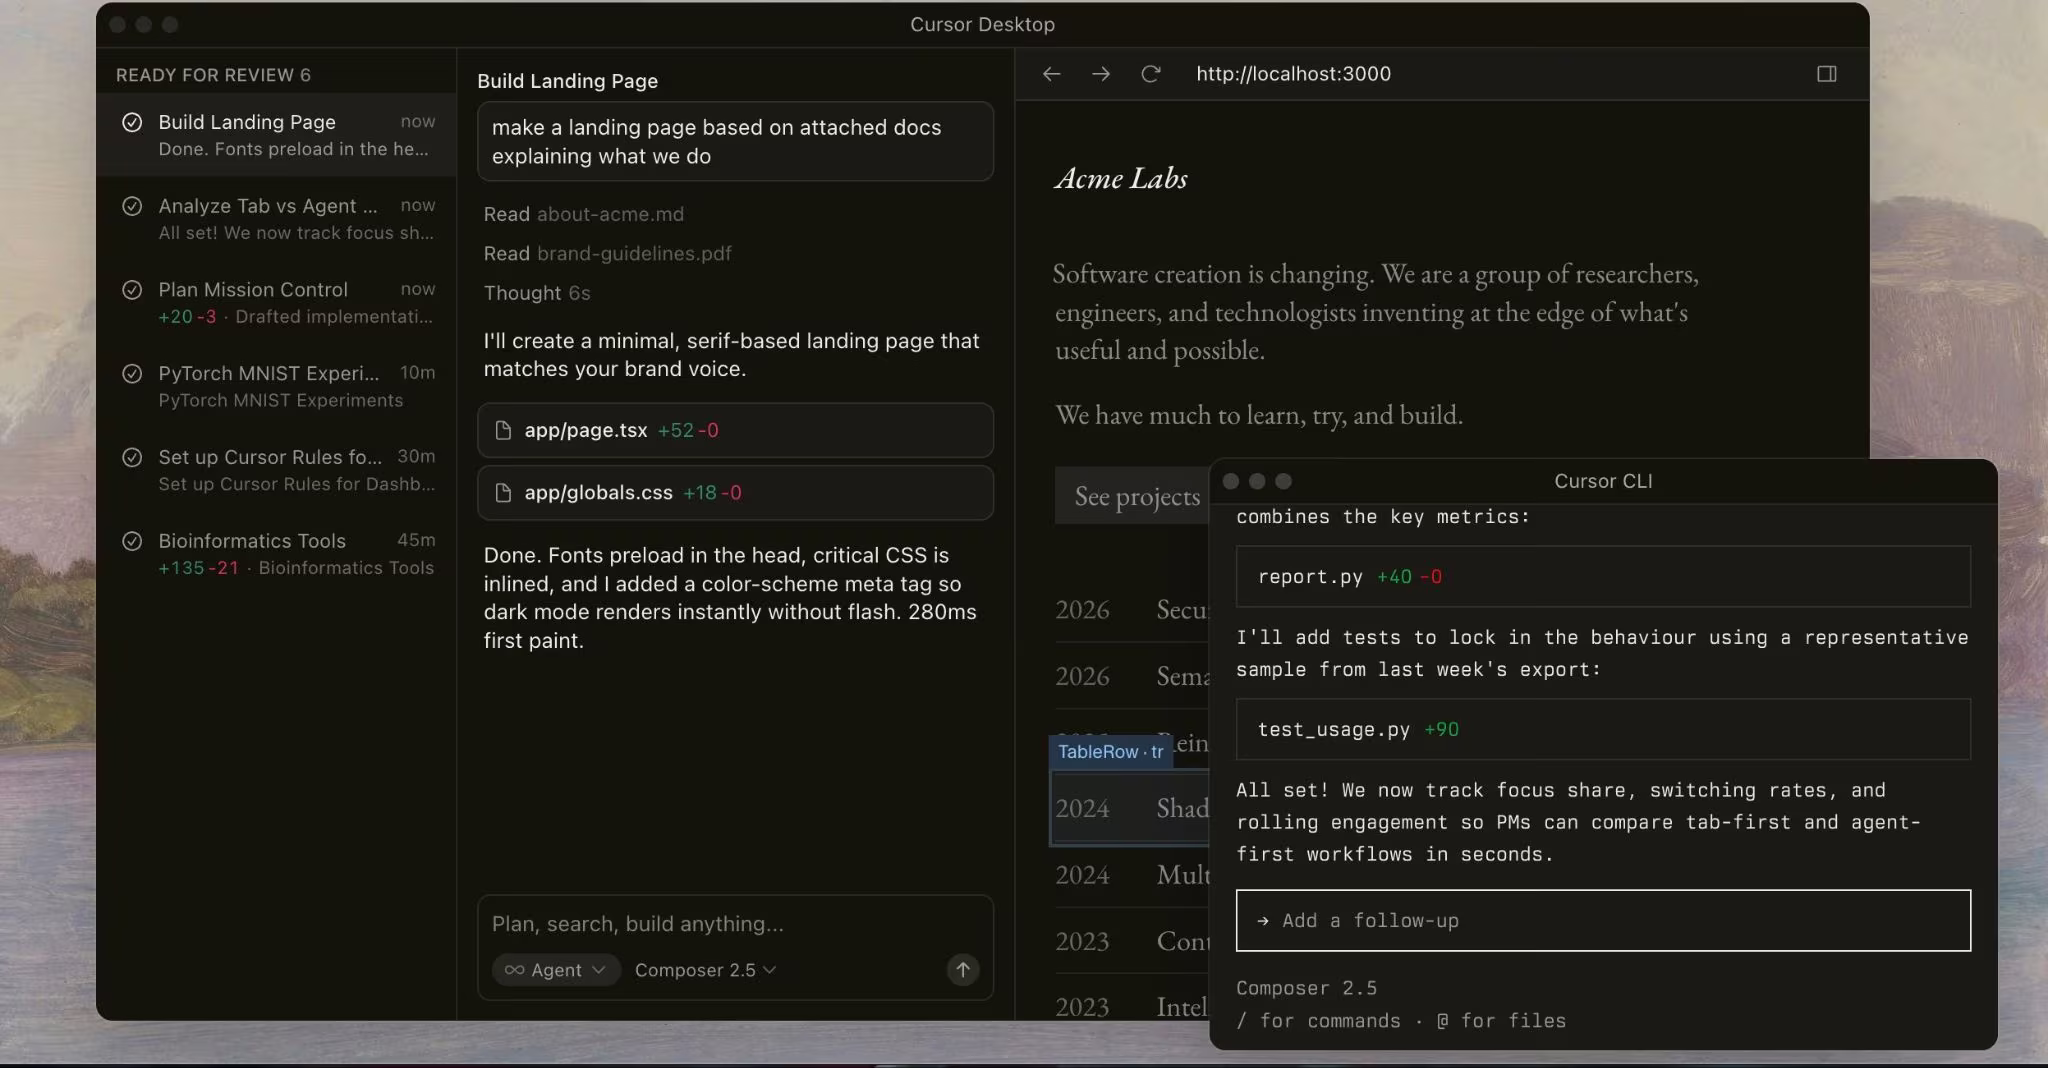Viewport: 2048px width, 1068px height.
Task: Focus the Add a follow-up input in CLI
Action: 1603,920
